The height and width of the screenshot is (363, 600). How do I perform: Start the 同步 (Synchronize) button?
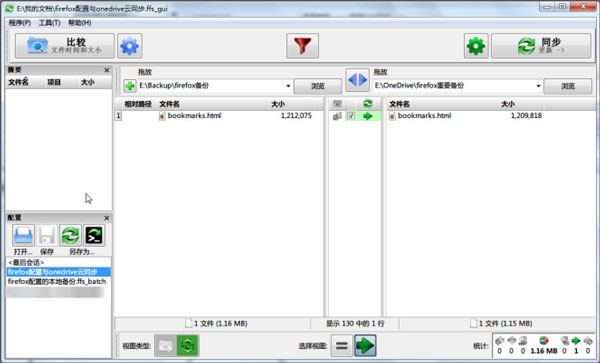click(x=541, y=46)
